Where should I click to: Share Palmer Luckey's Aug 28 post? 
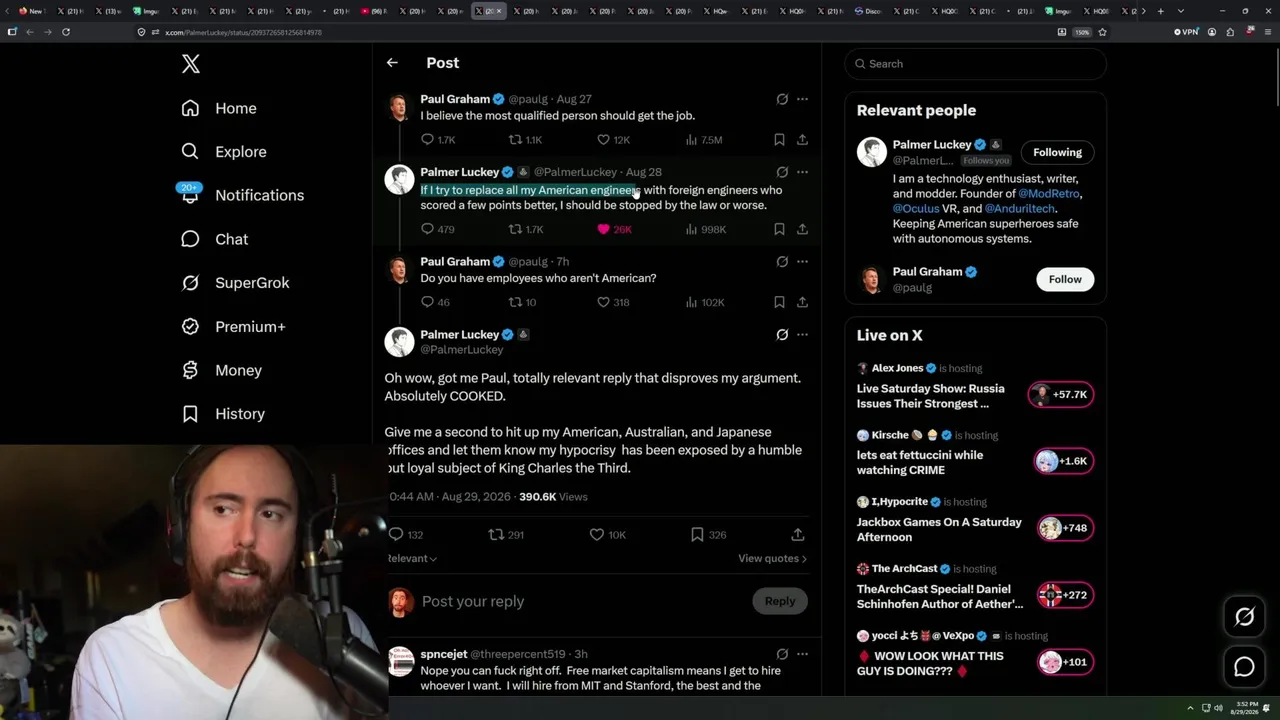[802, 229]
